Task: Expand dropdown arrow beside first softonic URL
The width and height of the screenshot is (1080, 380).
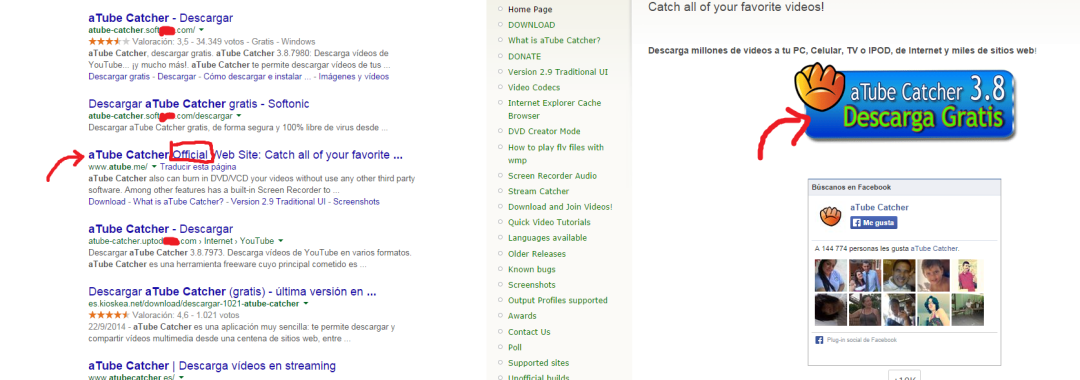Action: pos(201,30)
